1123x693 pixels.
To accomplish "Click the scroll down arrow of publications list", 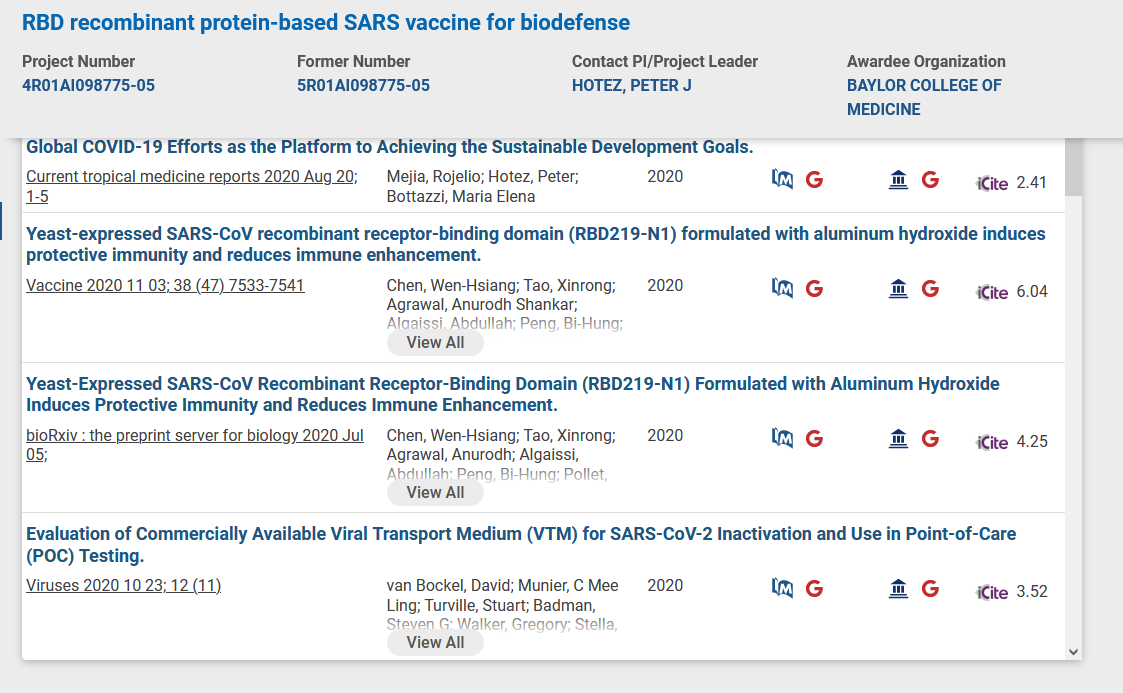I will coord(1073,651).
